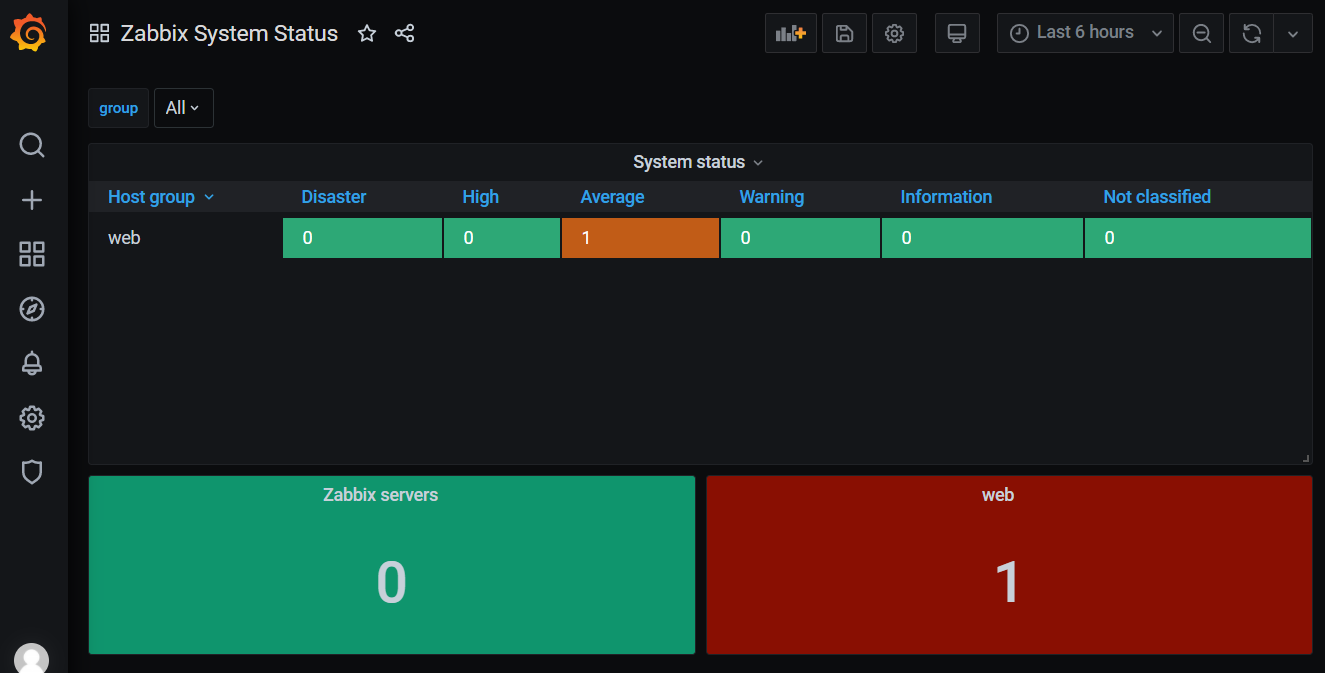Screen dimensions: 1325x673
Task: Open the Last 6 hours time picker
Action: point(1085,33)
